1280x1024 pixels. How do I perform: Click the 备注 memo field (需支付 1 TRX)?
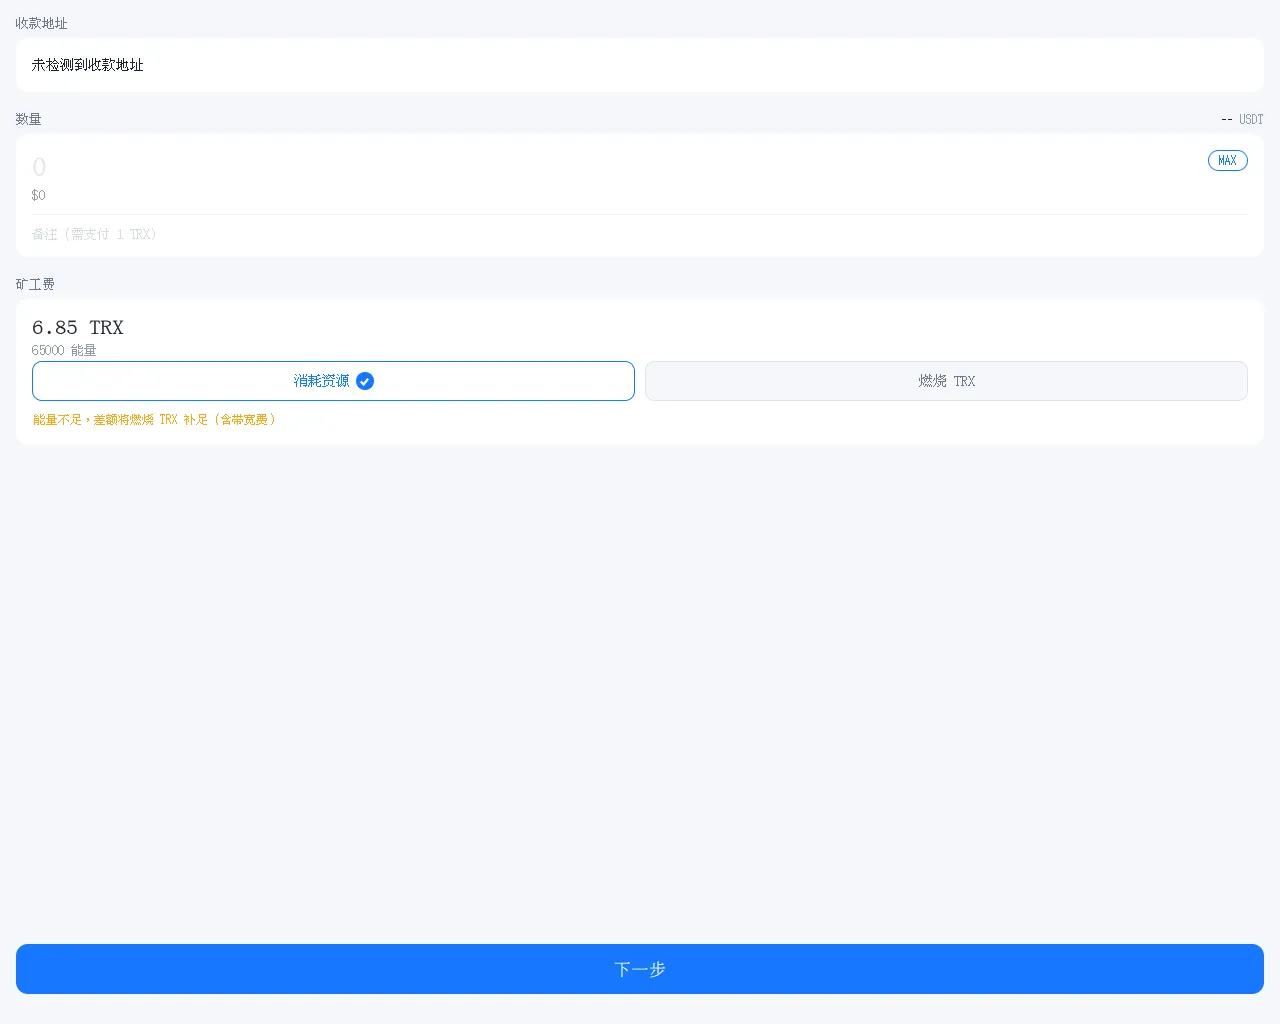point(600,234)
